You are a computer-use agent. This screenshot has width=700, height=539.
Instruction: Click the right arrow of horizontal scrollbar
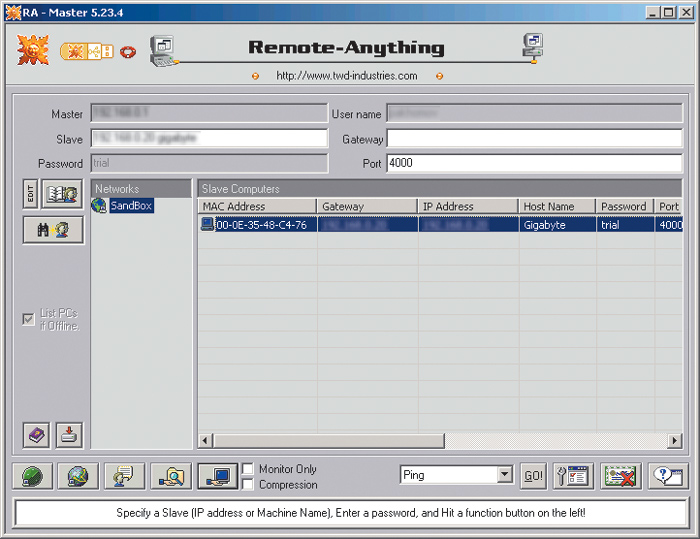point(675,441)
